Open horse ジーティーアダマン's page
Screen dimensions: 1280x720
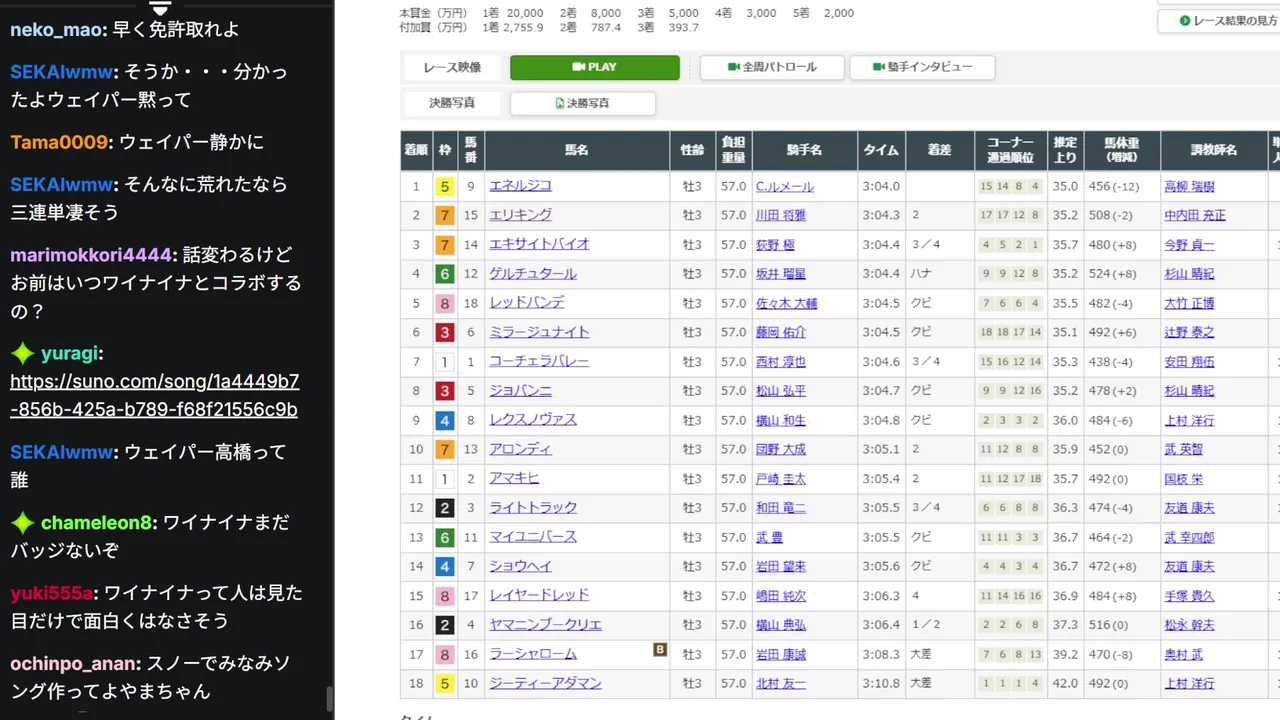tap(545, 683)
